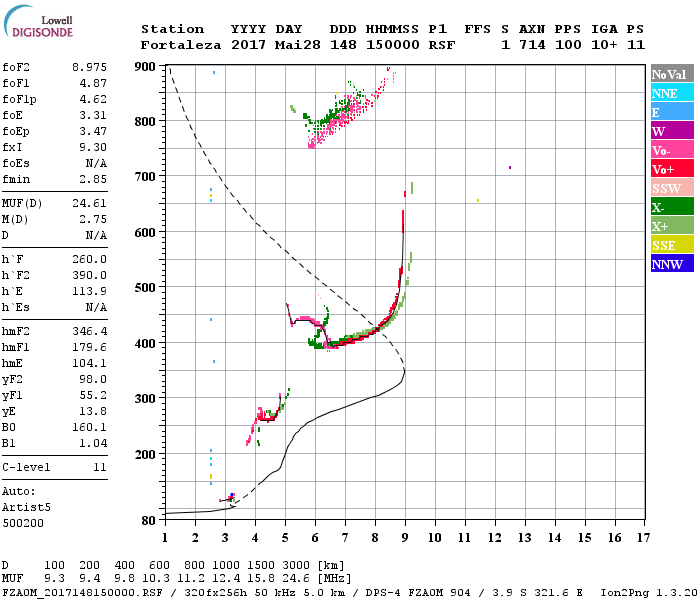Click the 900 km y-axis label
The height and width of the screenshot is (600, 700).
point(145,67)
